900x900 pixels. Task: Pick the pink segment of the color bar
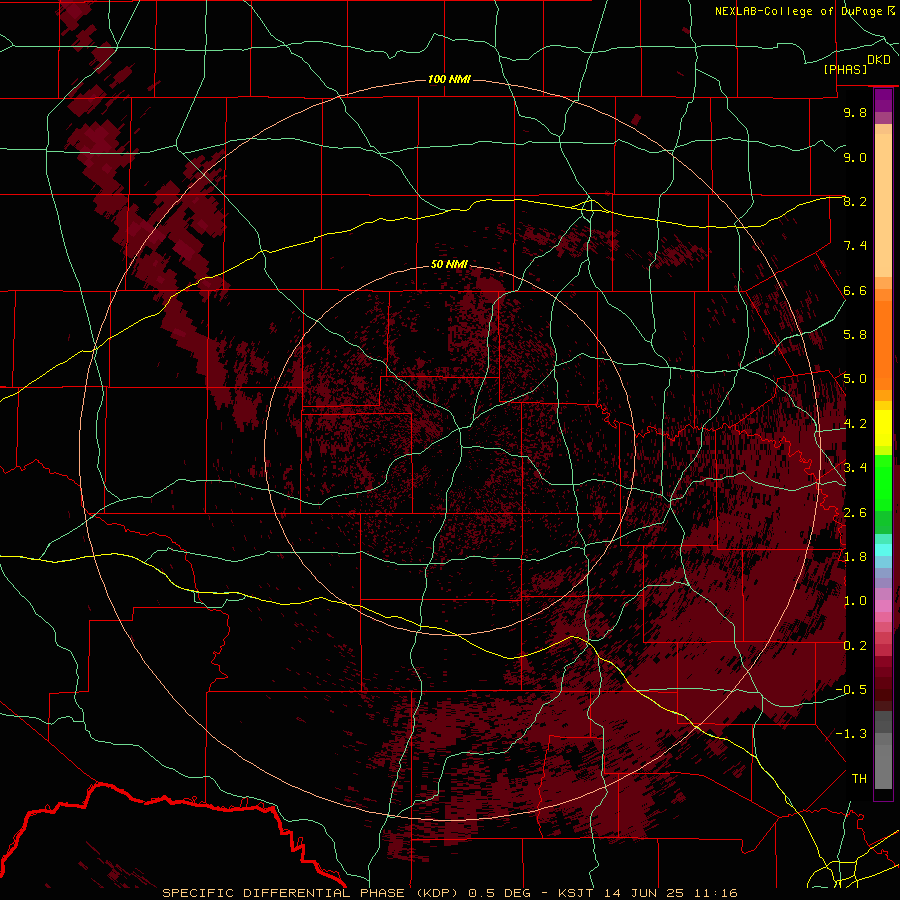[x=883, y=606]
